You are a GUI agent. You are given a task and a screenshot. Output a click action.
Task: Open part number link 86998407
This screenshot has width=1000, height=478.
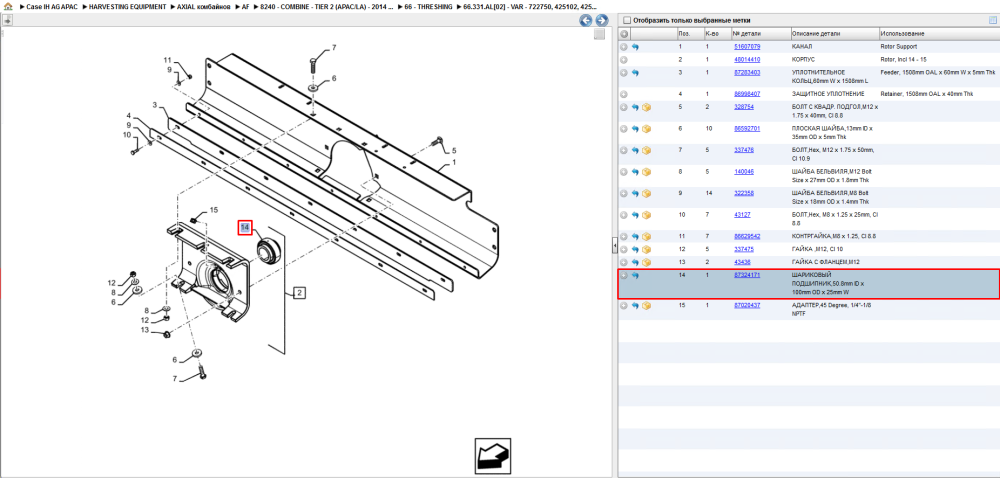click(x=747, y=94)
